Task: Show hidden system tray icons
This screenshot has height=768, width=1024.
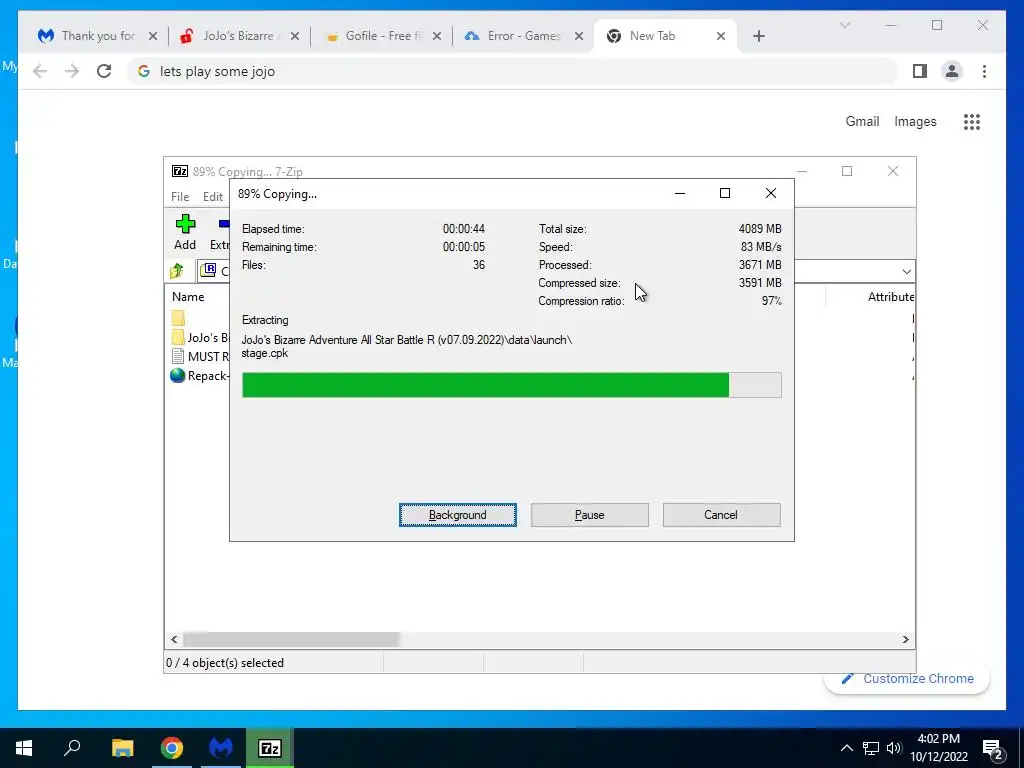Action: pyautogui.click(x=846, y=748)
